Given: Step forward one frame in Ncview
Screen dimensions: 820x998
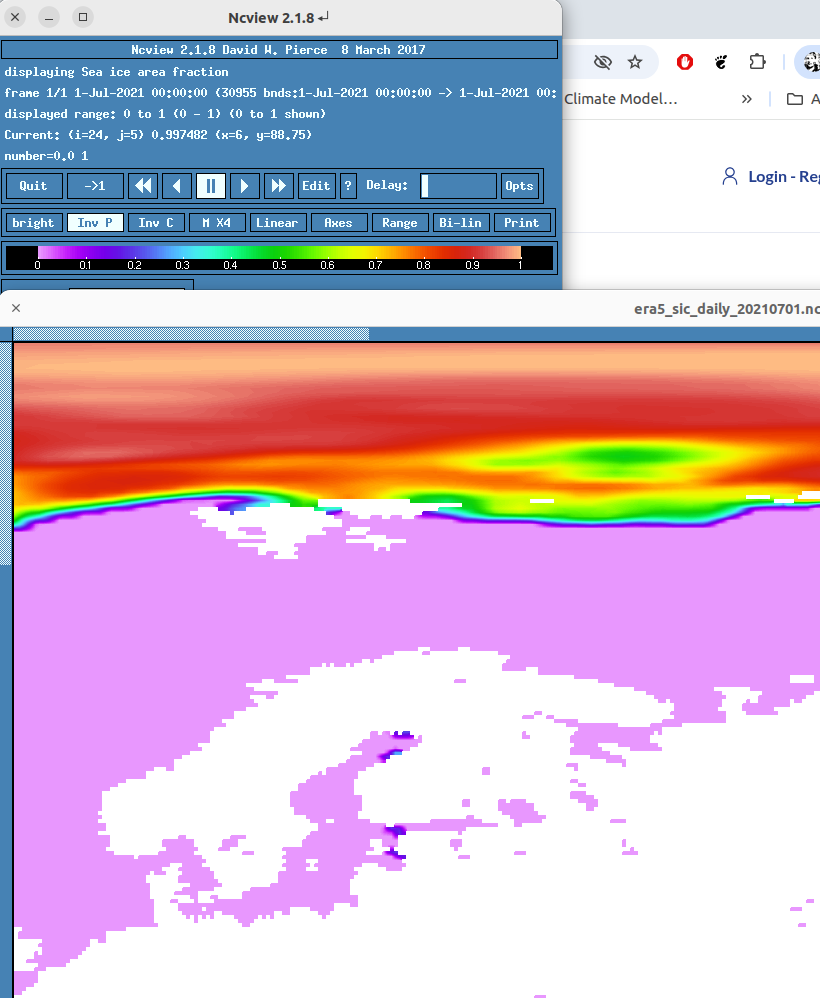Looking at the screenshot, I should (245, 186).
